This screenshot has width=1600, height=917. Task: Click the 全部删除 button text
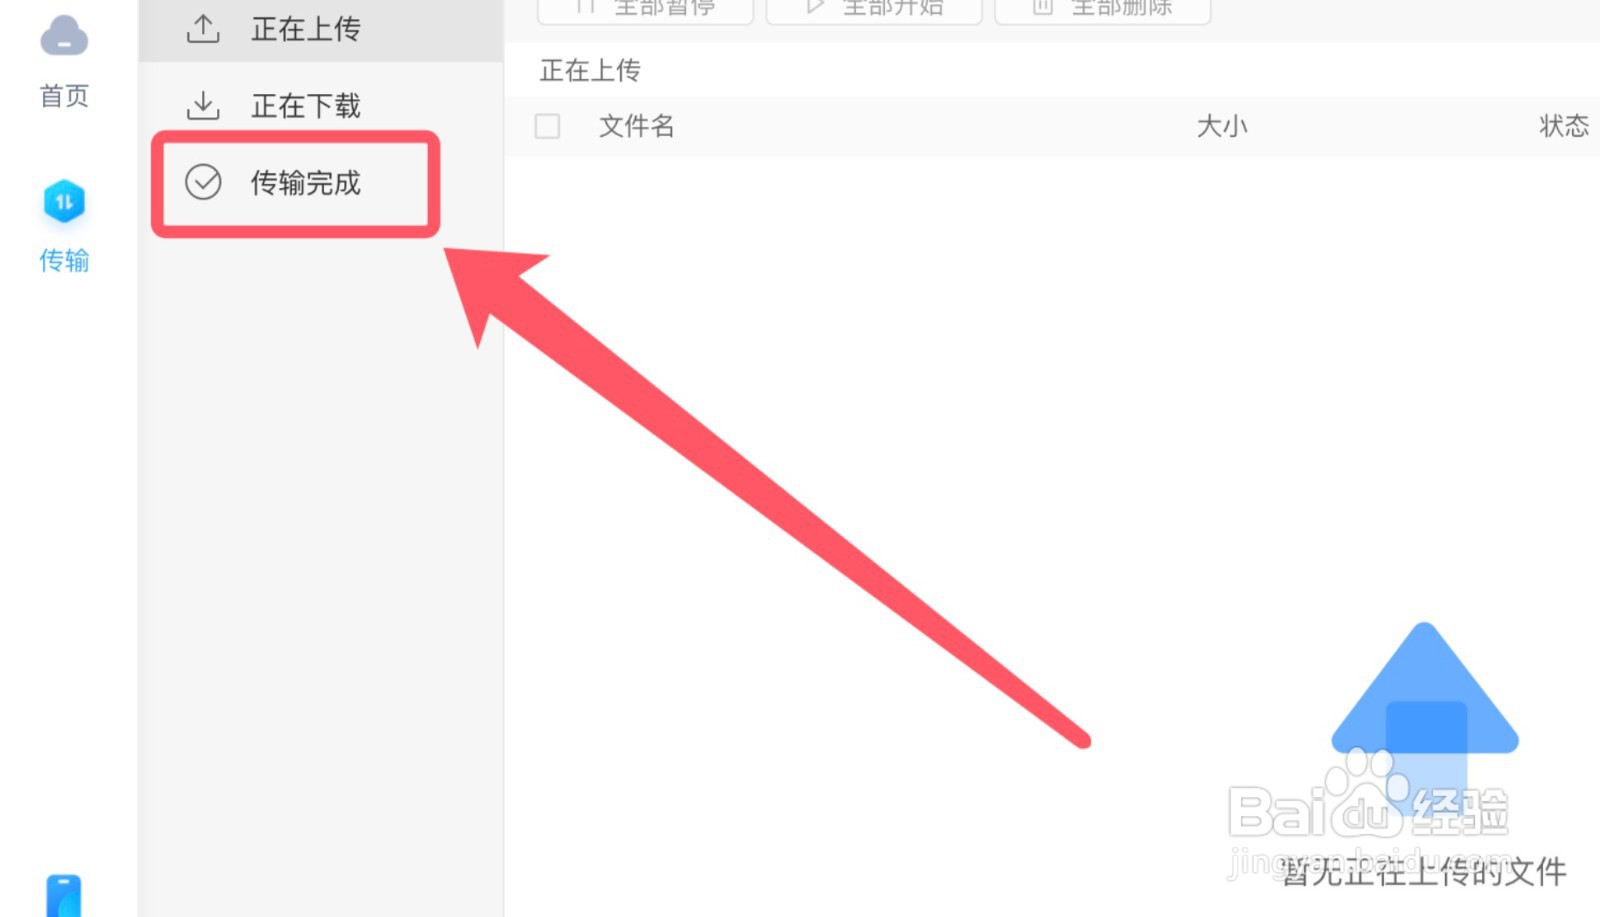pos(1121,7)
